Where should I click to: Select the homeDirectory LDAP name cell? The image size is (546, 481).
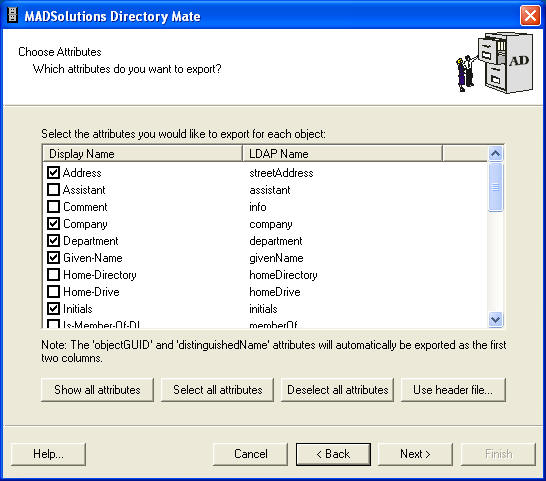tap(283, 275)
